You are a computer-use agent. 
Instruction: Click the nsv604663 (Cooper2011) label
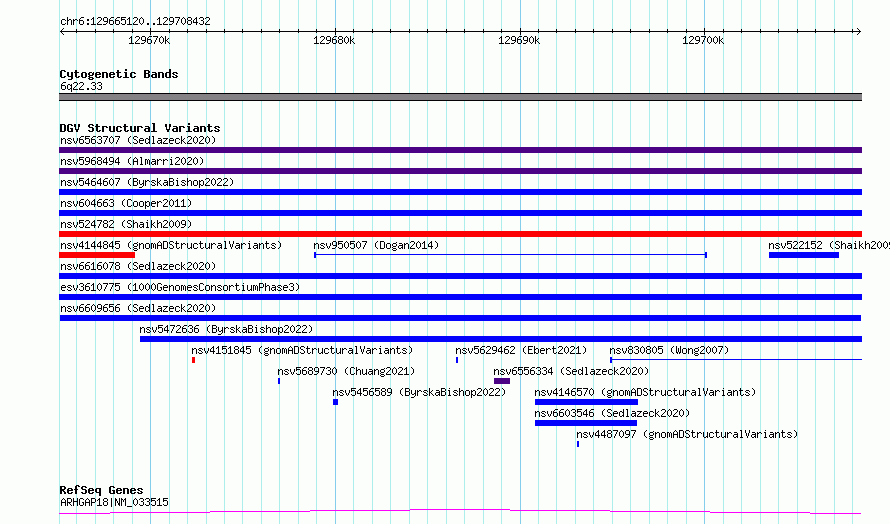pyautogui.click(x=126, y=203)
